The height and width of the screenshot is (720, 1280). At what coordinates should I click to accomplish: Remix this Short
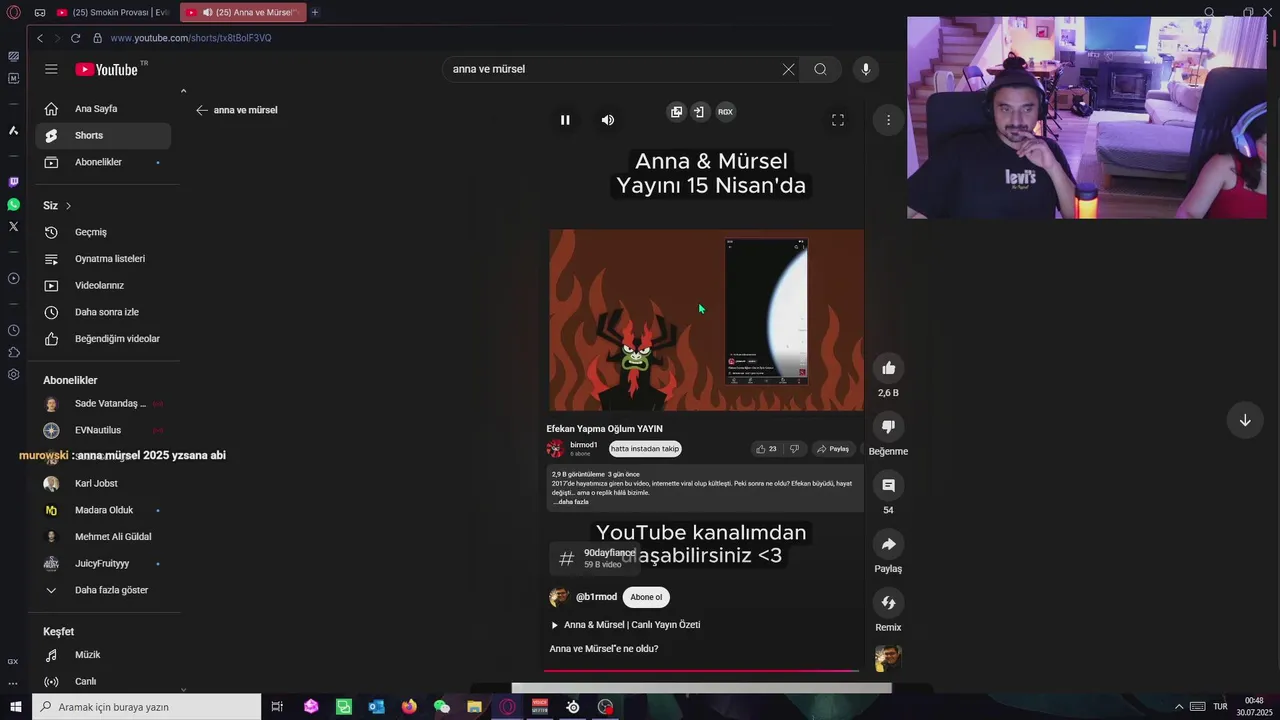click(x=888, y=603)
